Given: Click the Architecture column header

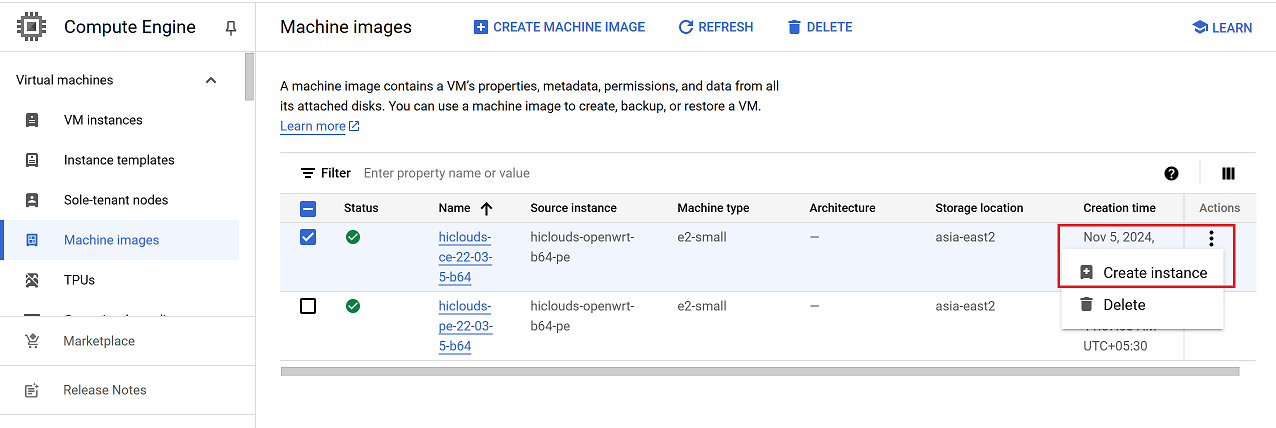Looking at the screenshot, I should pyautogui.click(x=842, y=208).
